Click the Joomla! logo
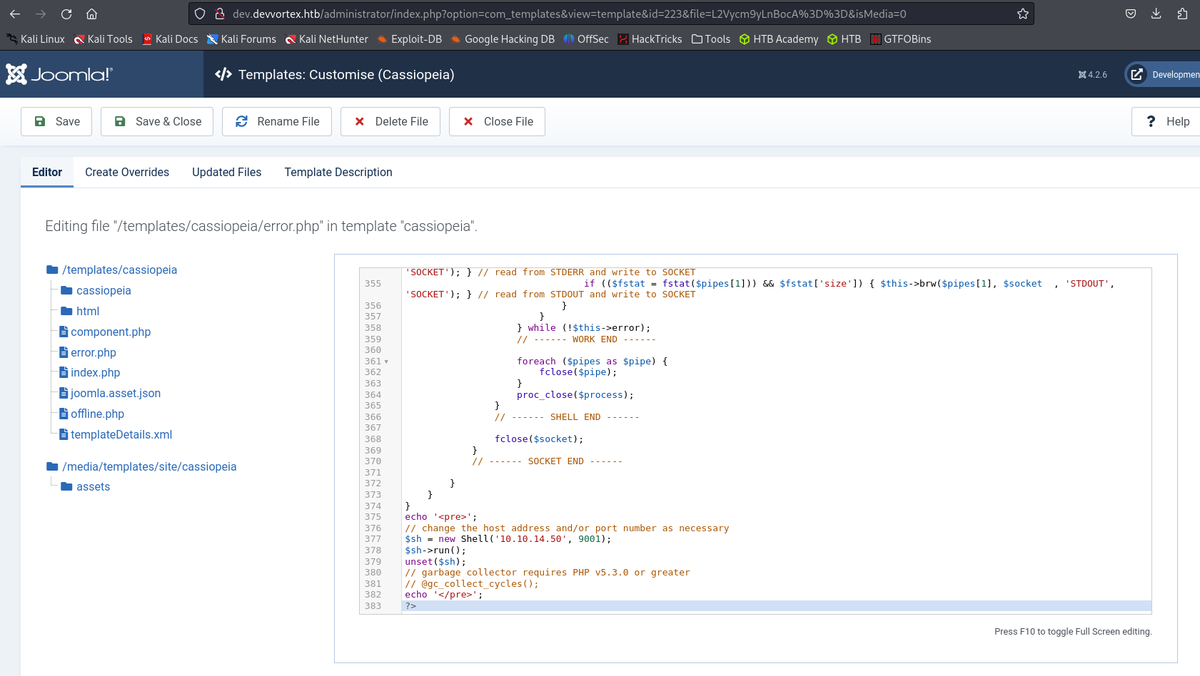Screen dimensions: 1200x676 tap(59, 74)
